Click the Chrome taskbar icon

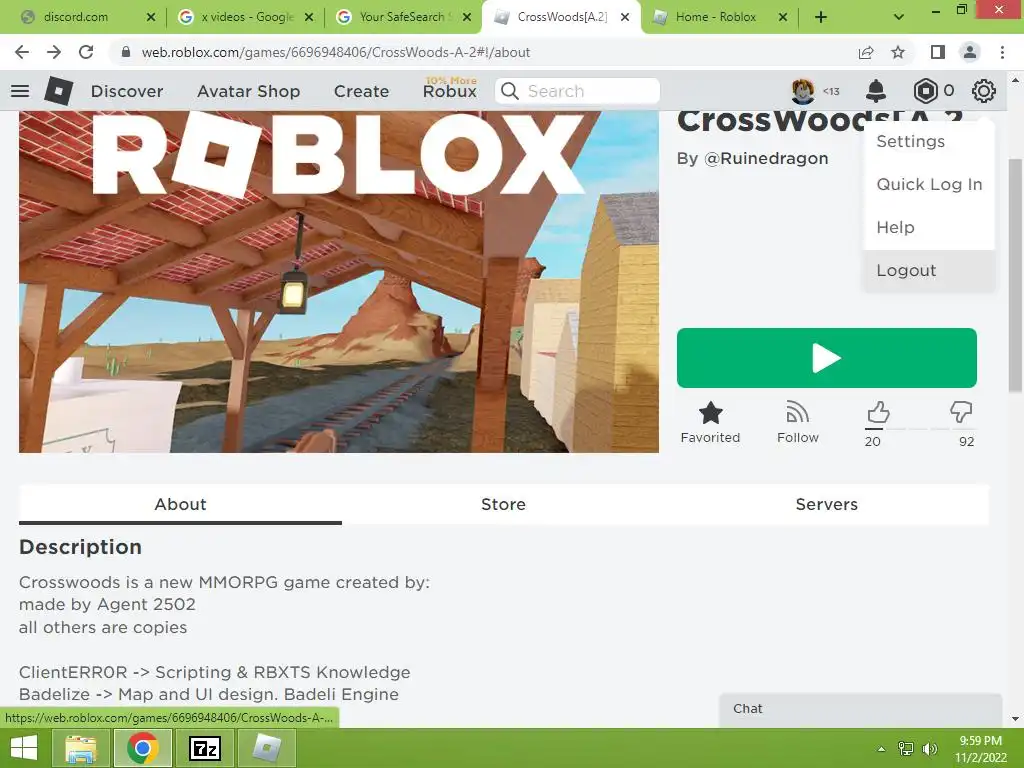click(x=142, y=748)
